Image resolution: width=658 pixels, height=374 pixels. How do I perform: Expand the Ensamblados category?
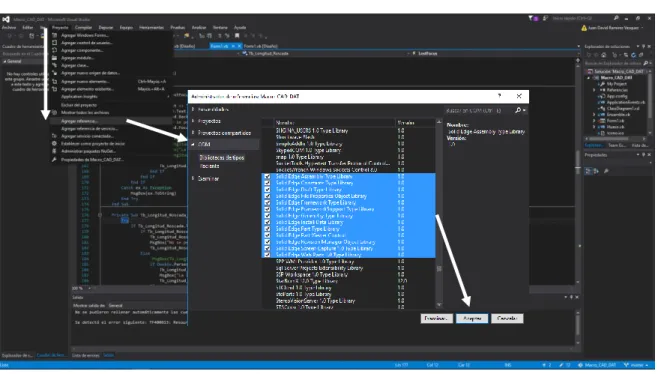tap(193, 109)
